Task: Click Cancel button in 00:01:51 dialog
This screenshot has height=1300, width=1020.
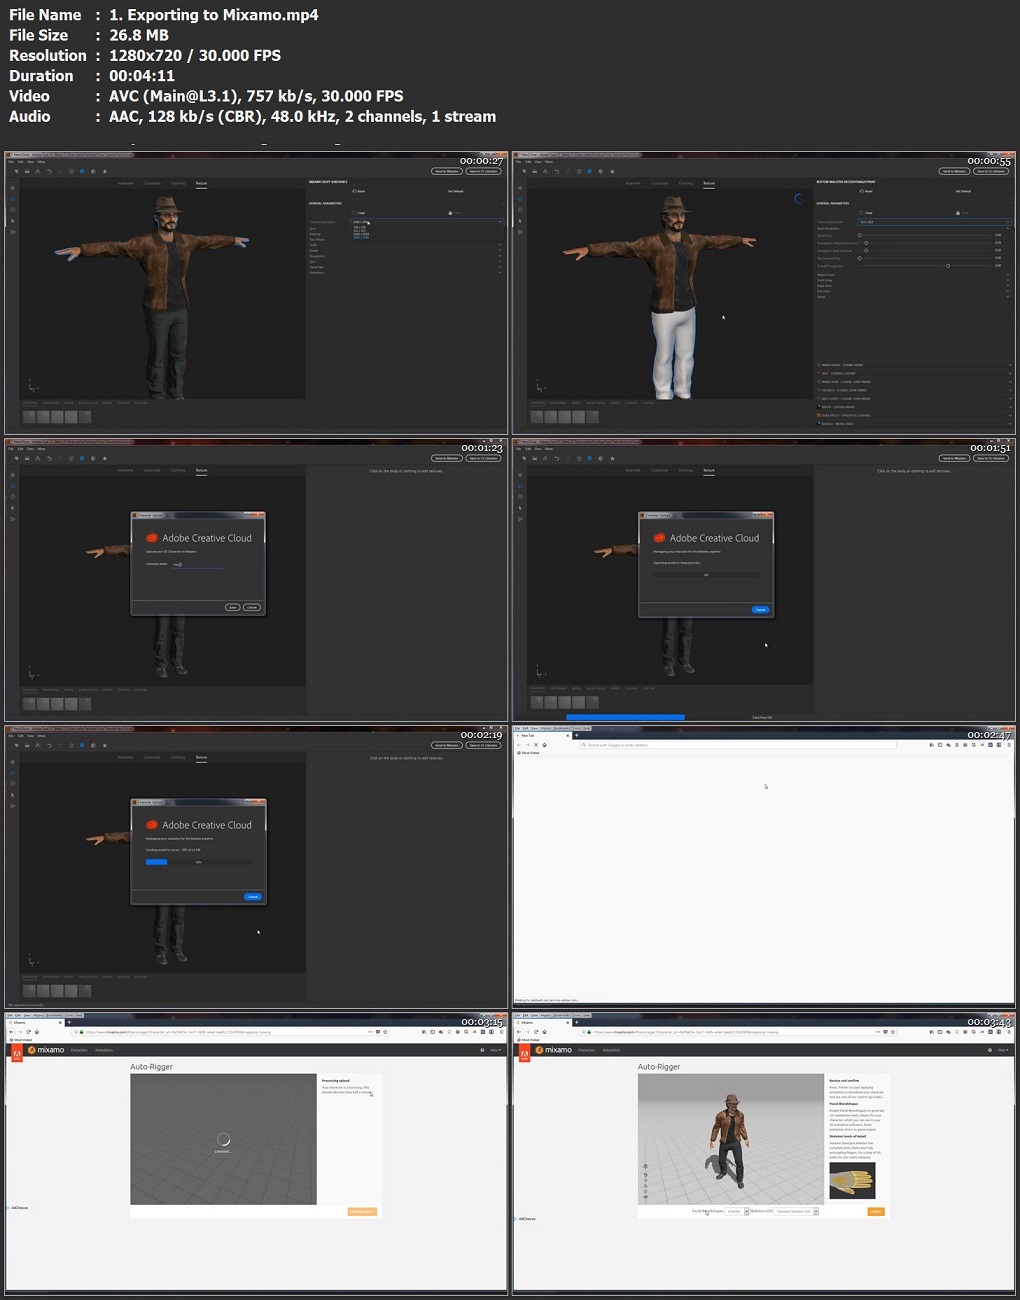Action: point(760,609)
